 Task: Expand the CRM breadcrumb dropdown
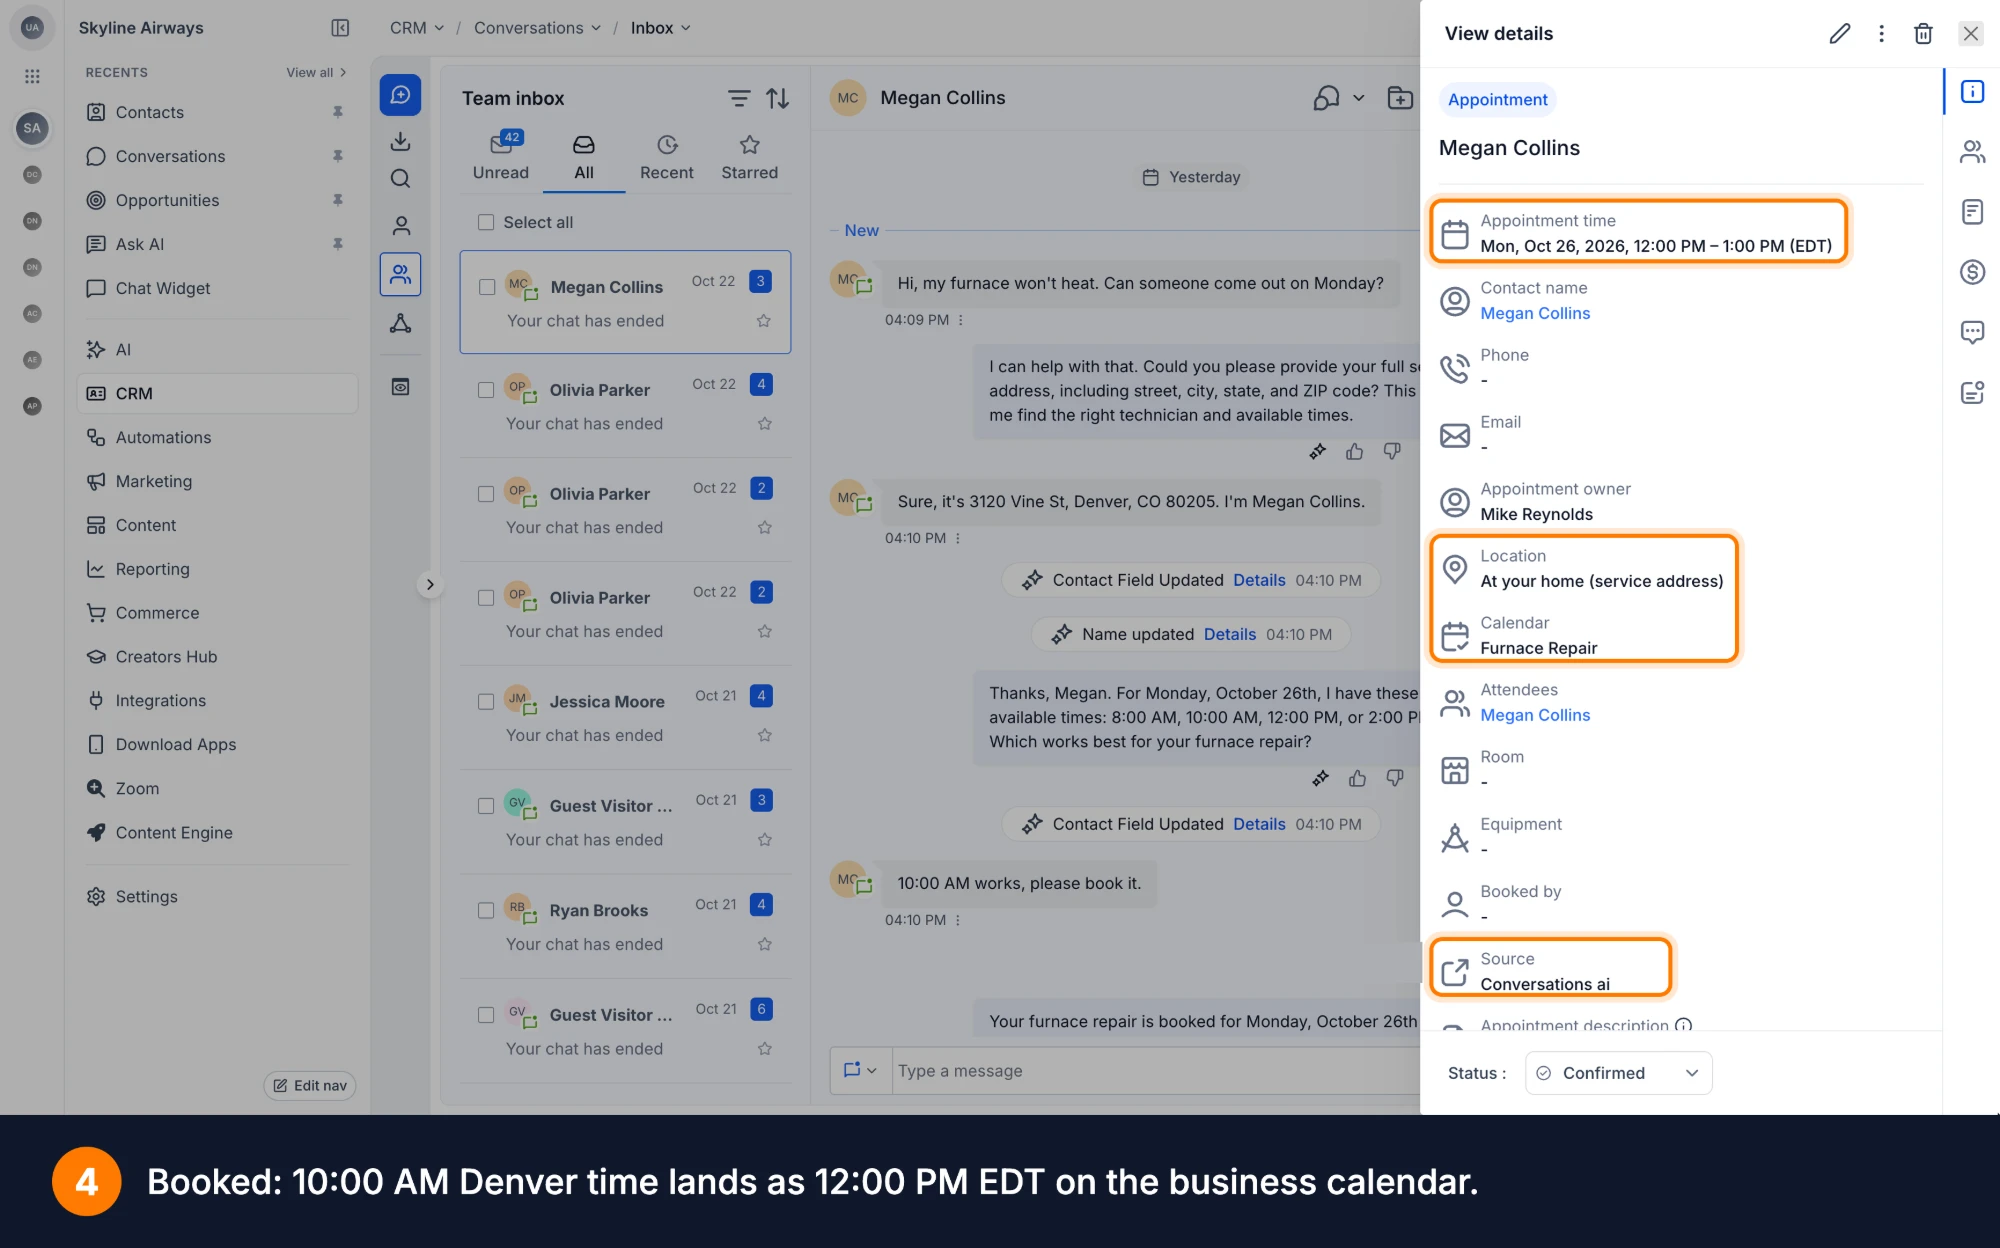[x=438, y=28]
